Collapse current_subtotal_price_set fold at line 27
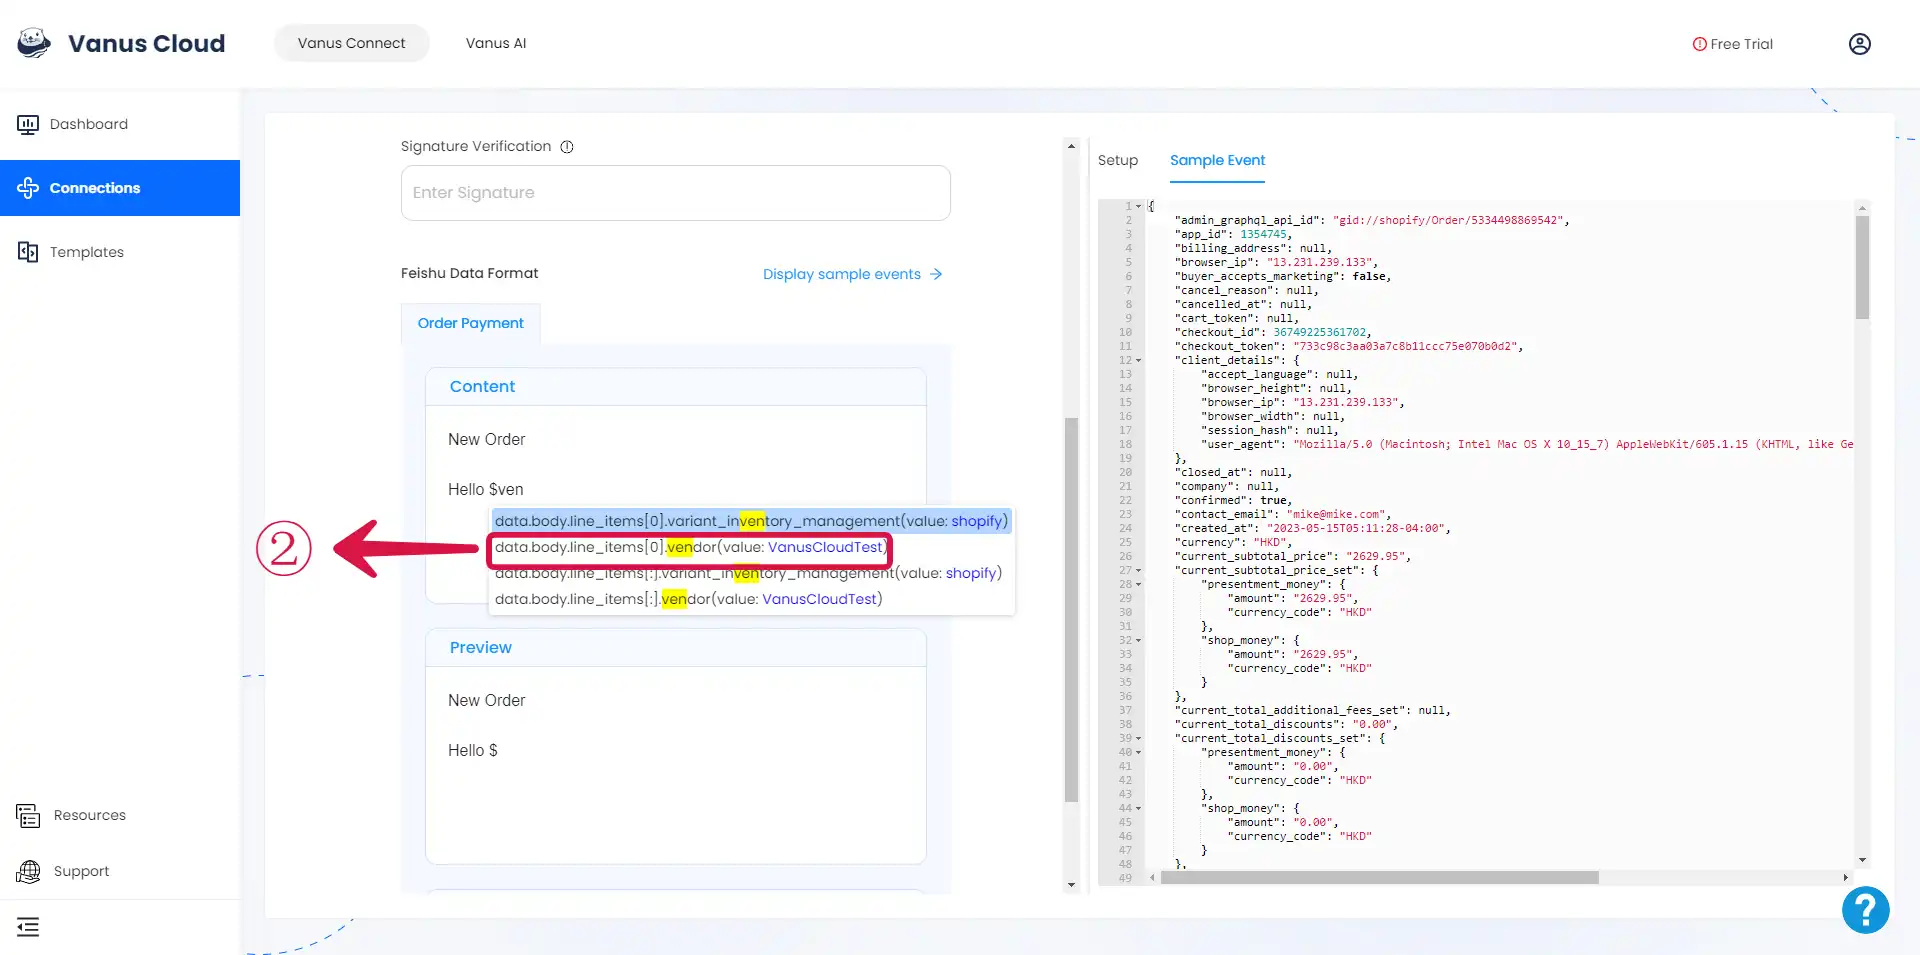Viewport: 1920px width, 955px height. (1138, 570)
